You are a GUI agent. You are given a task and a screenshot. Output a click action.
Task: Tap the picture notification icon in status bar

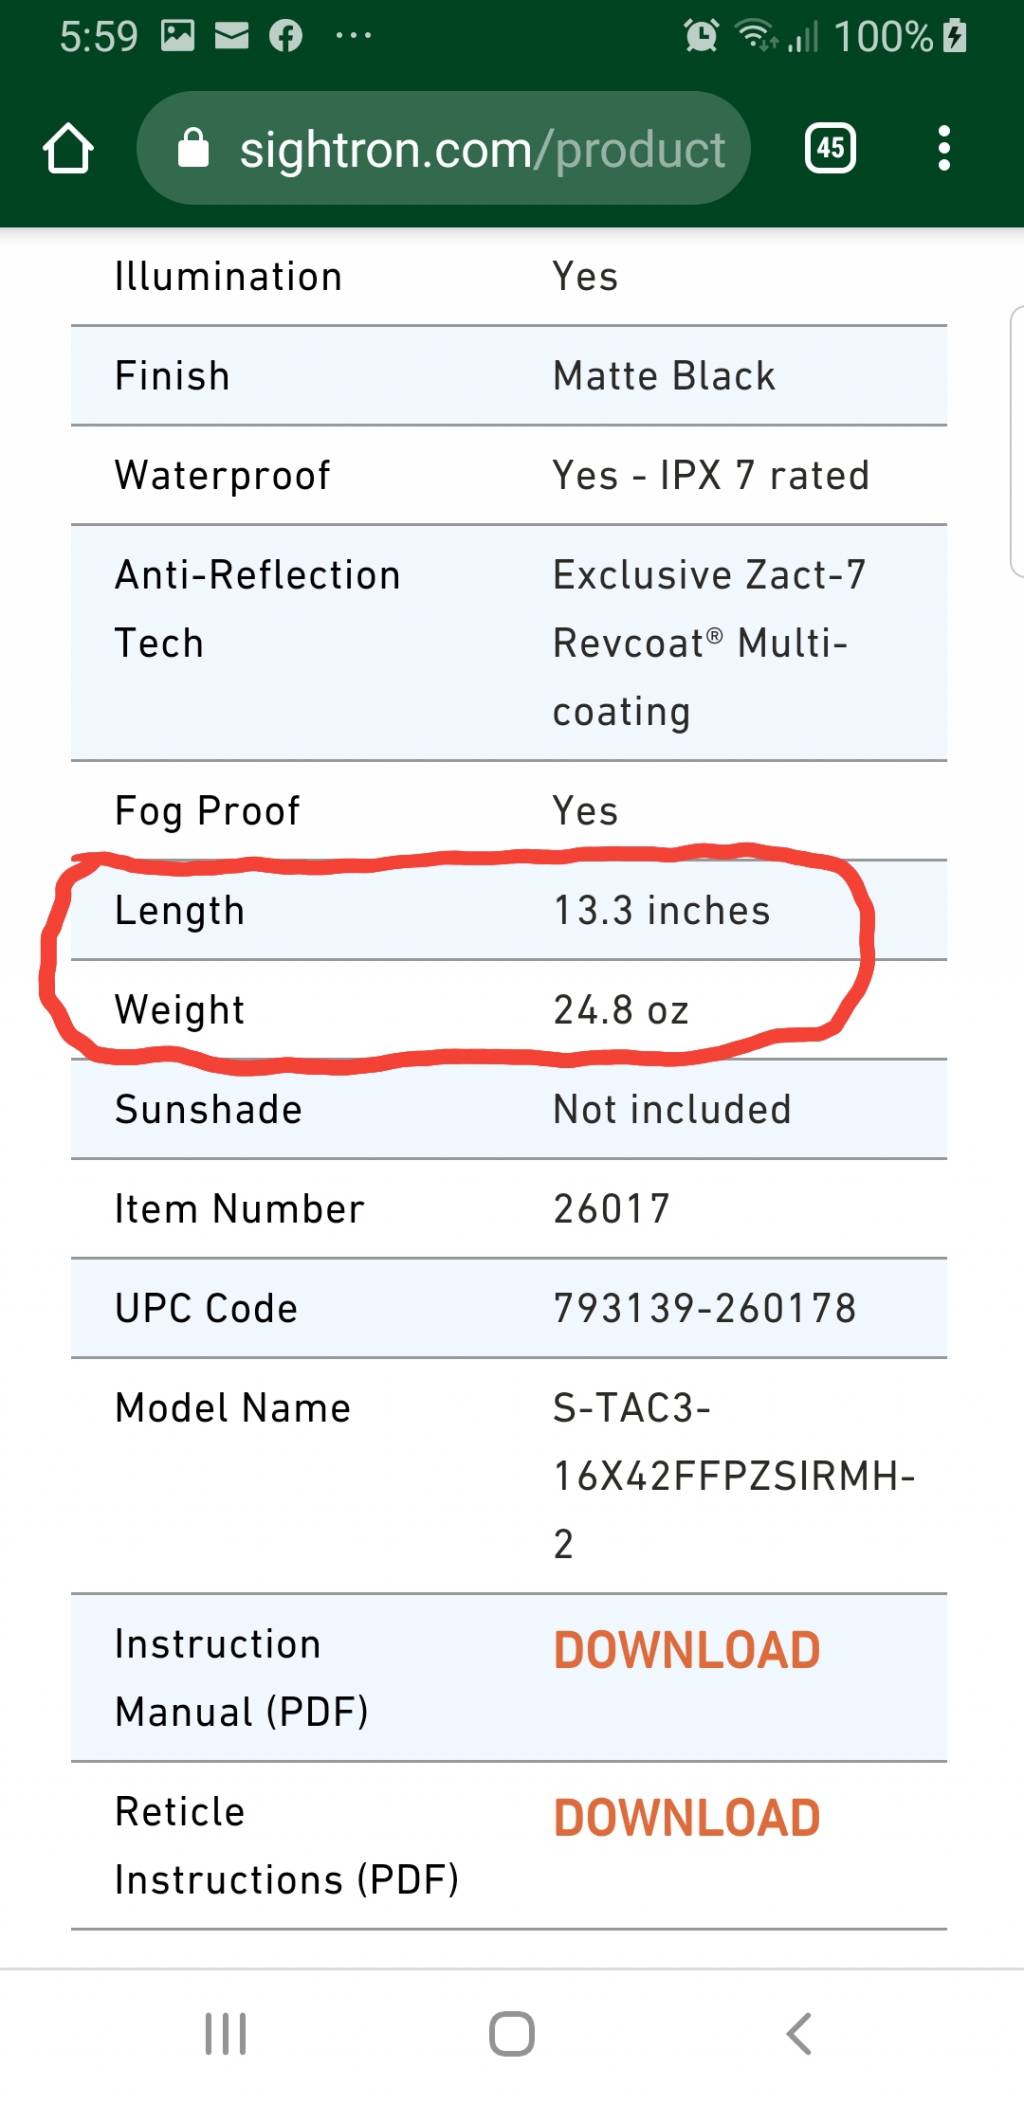click(x=178, y=36)
